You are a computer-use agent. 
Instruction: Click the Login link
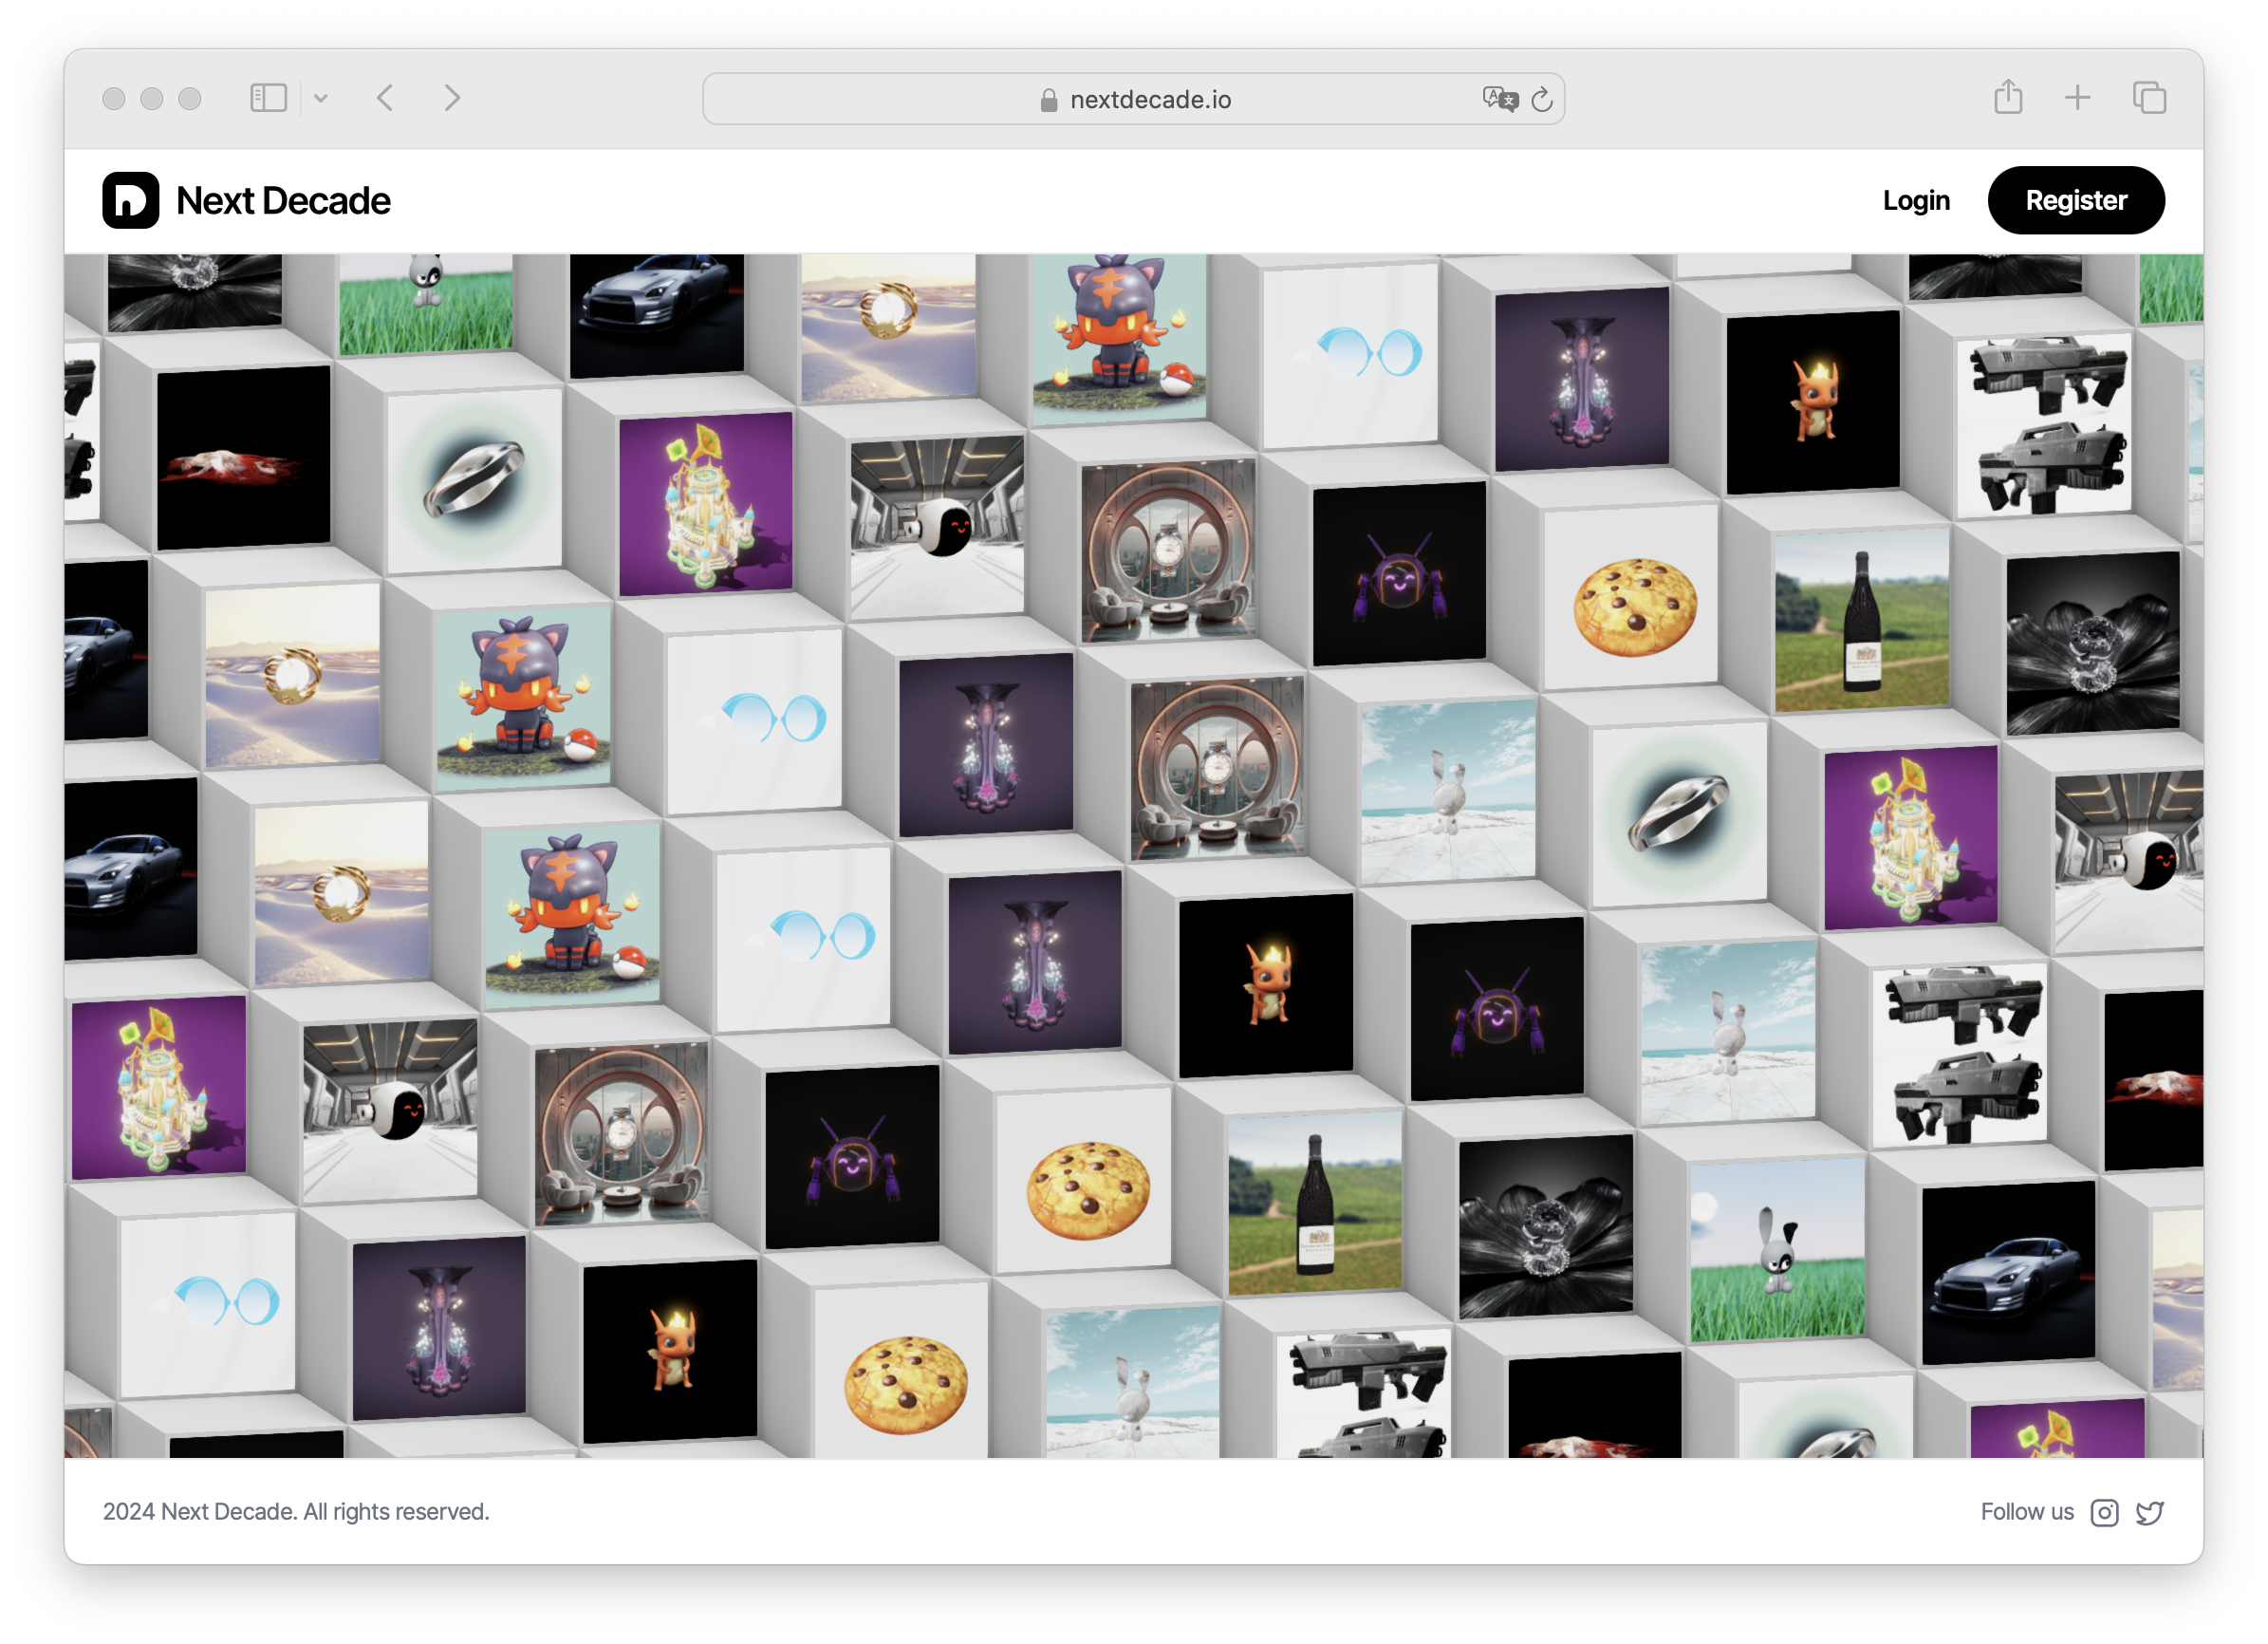1916,201
